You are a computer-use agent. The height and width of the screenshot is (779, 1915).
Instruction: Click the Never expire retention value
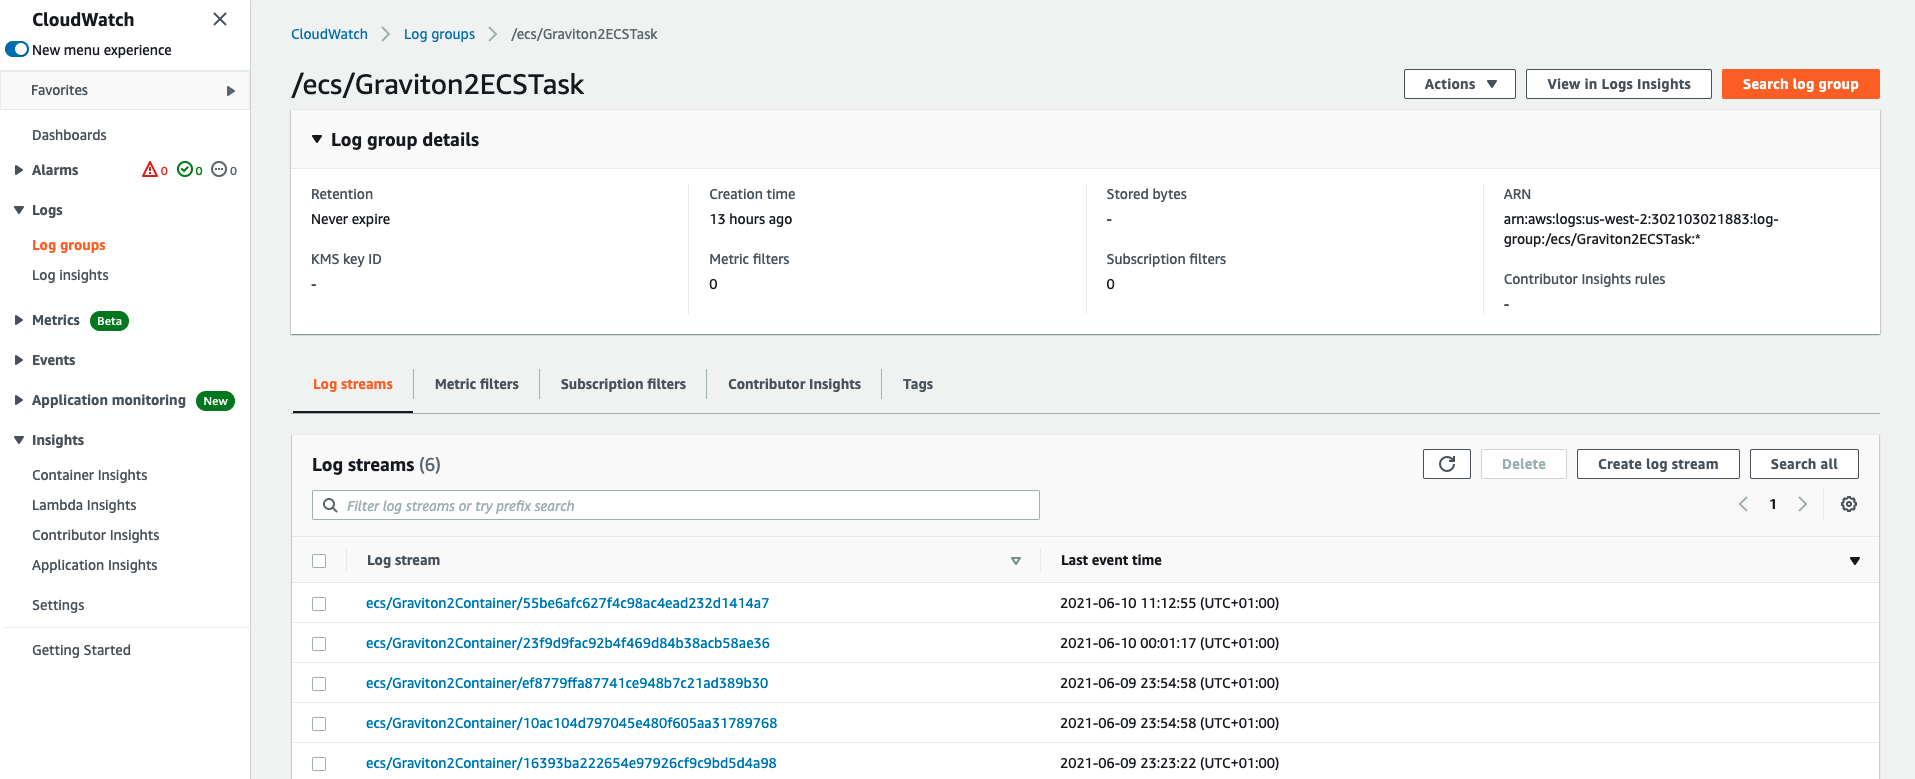click(x=351, y=219)
